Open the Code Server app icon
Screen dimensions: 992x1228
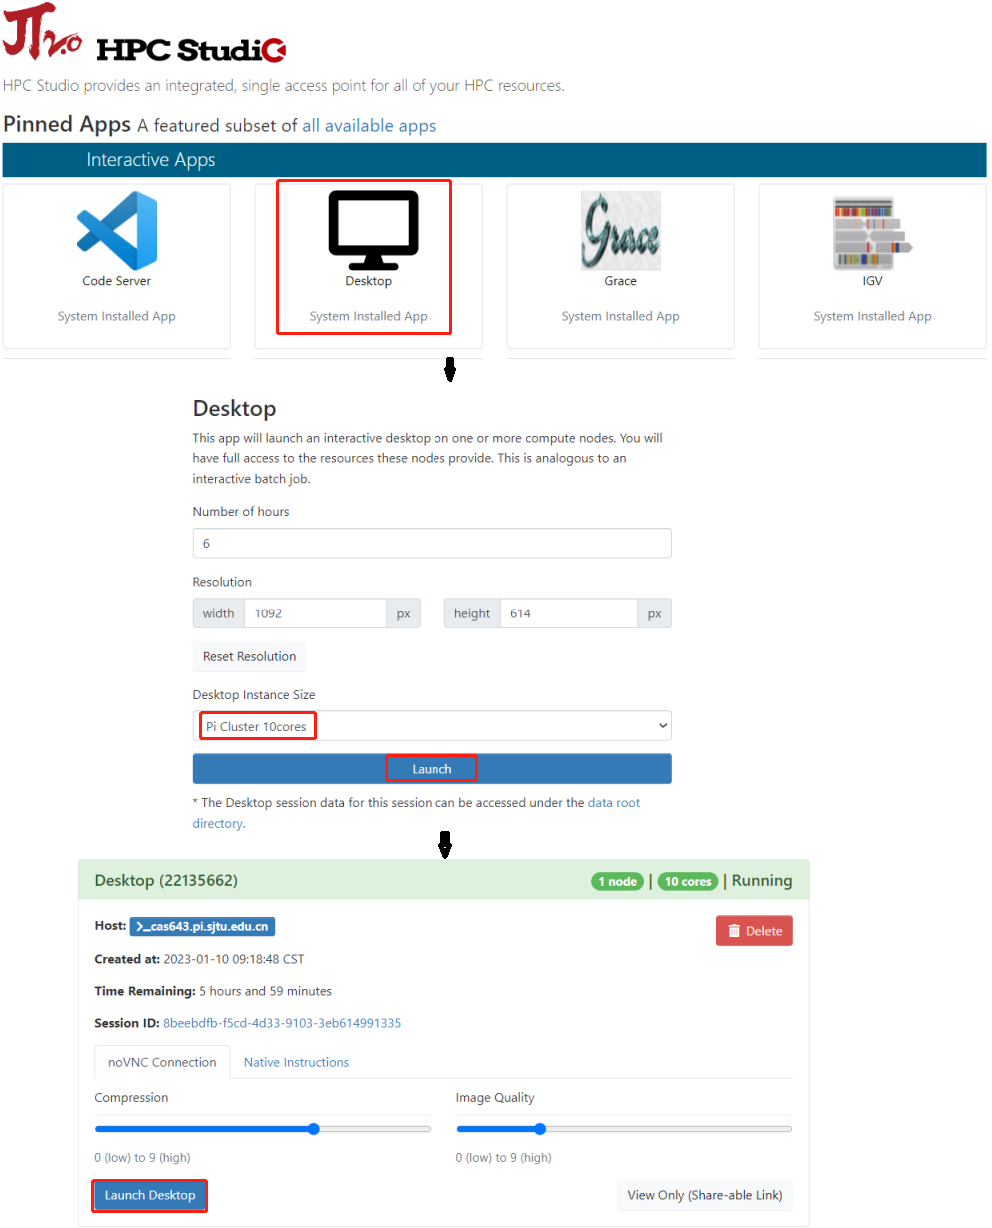click(117, 230)
